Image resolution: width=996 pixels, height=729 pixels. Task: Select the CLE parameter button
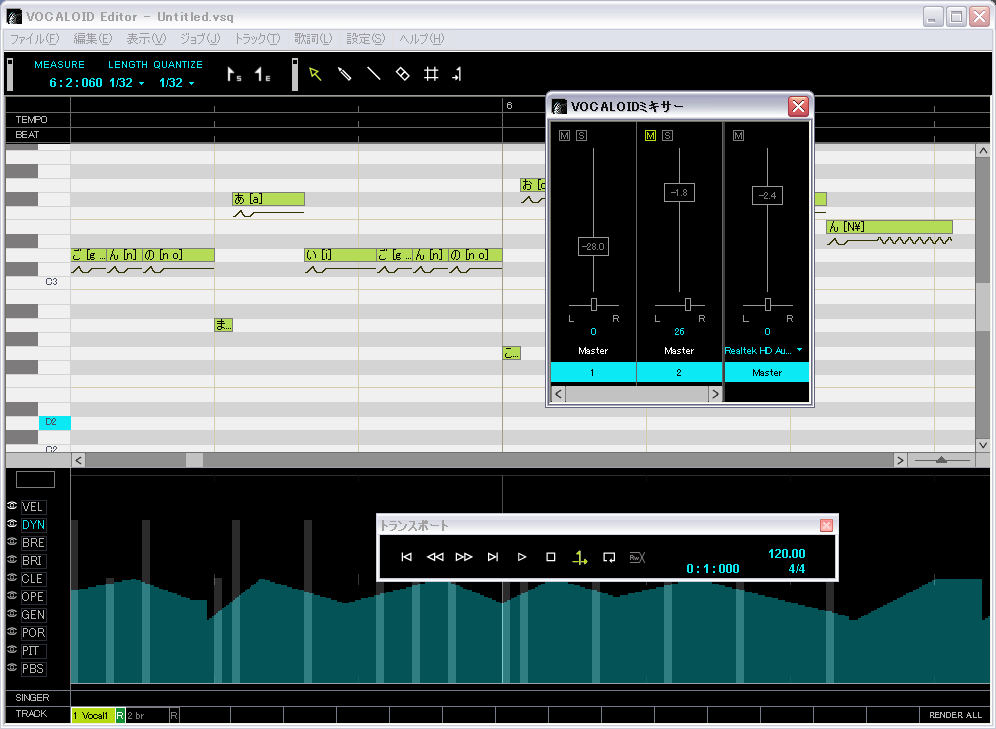[32, 579]
